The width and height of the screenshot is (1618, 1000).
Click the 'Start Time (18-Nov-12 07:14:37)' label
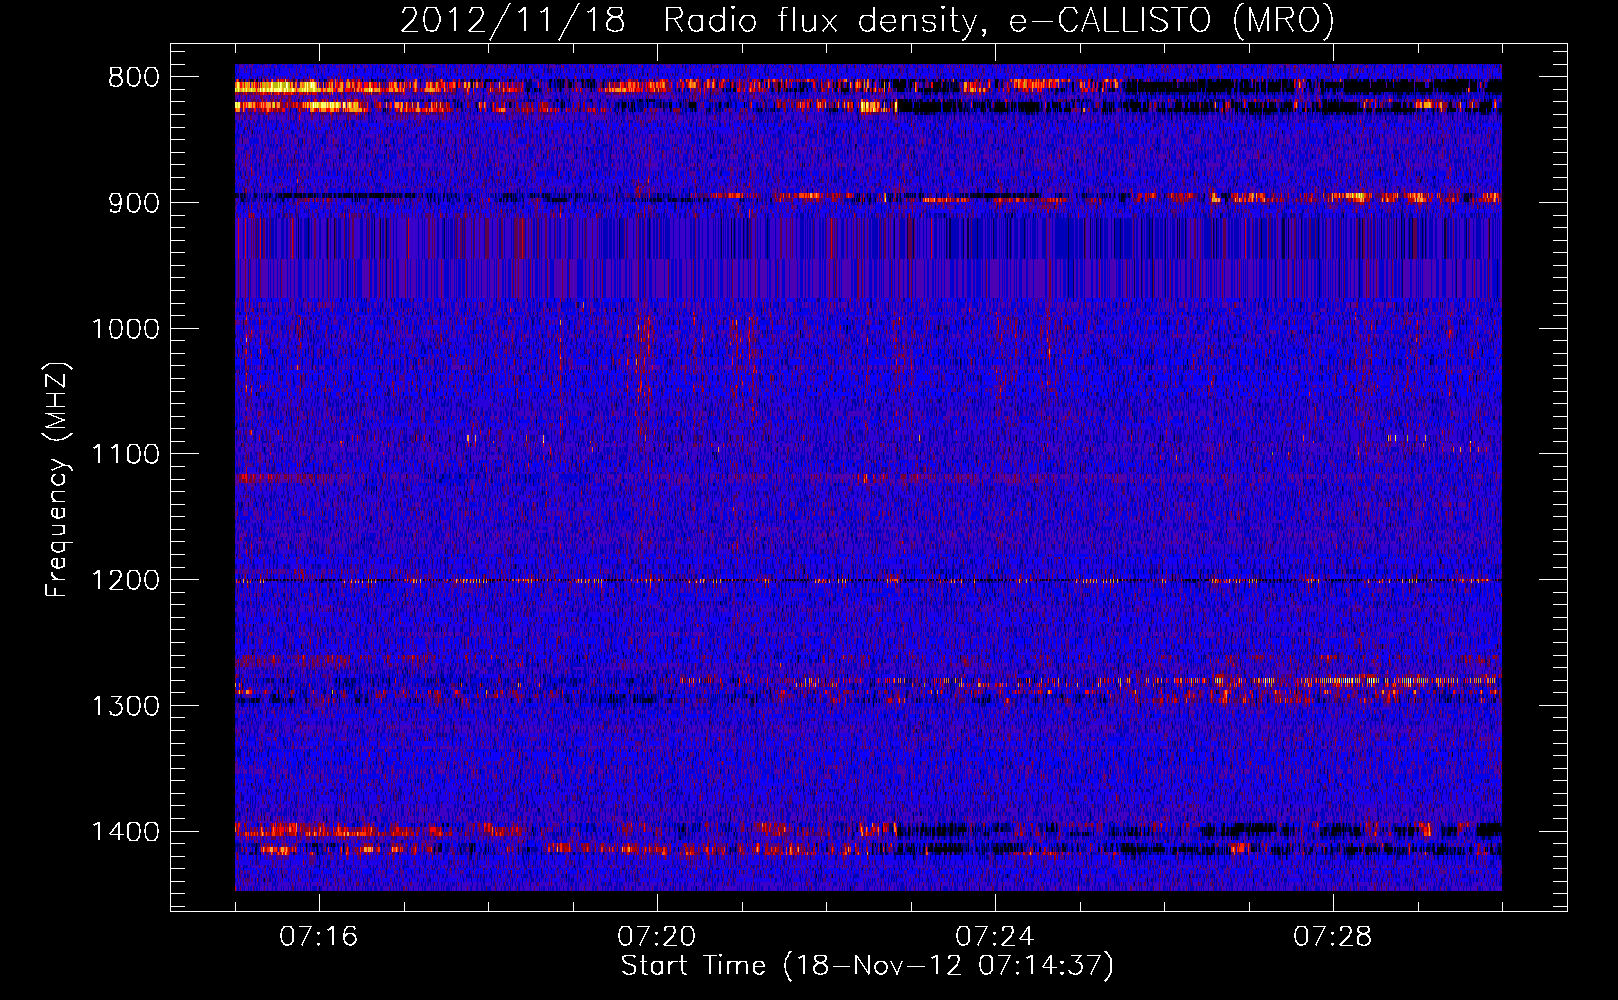(867, 966)
